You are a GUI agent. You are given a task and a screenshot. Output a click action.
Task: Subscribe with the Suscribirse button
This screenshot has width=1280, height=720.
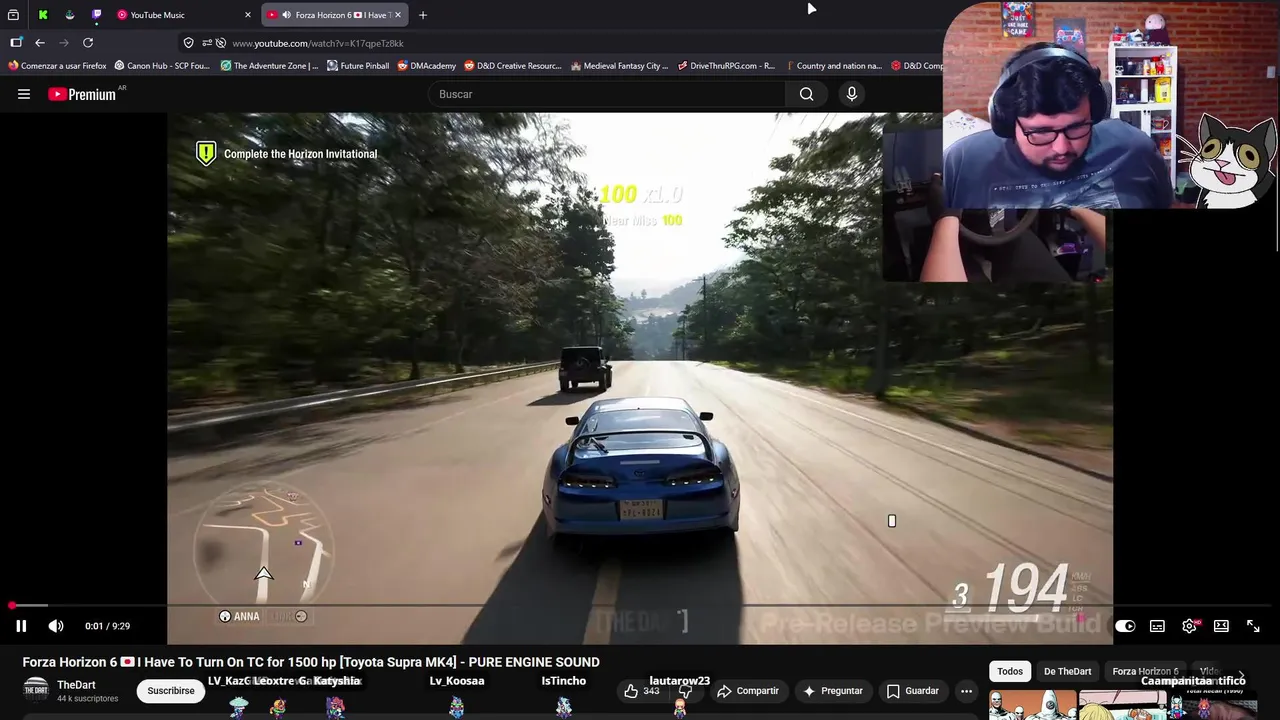pos(171,691)
